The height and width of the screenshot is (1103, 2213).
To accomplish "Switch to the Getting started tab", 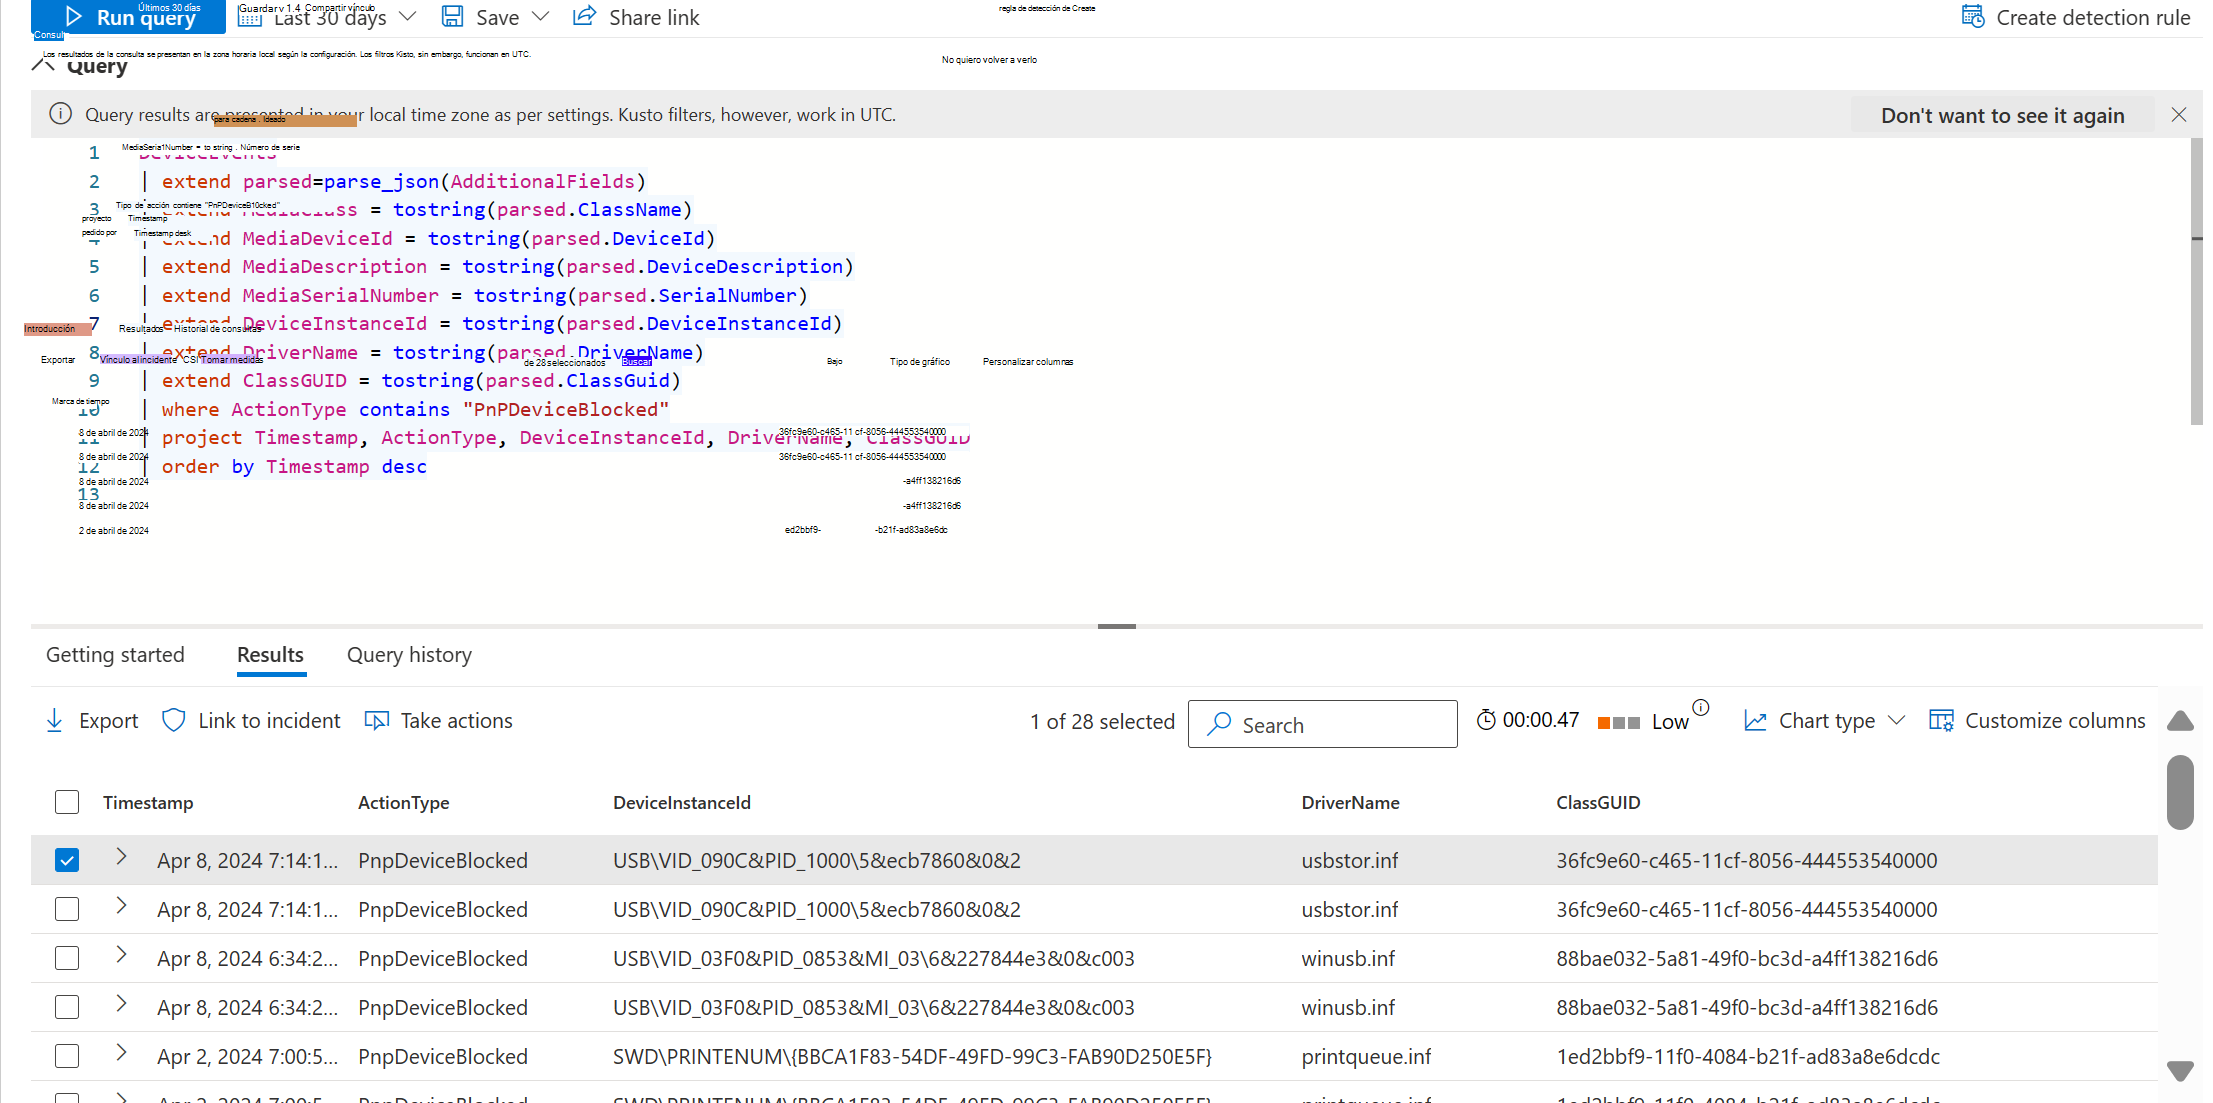I will [x=115, y=655].
